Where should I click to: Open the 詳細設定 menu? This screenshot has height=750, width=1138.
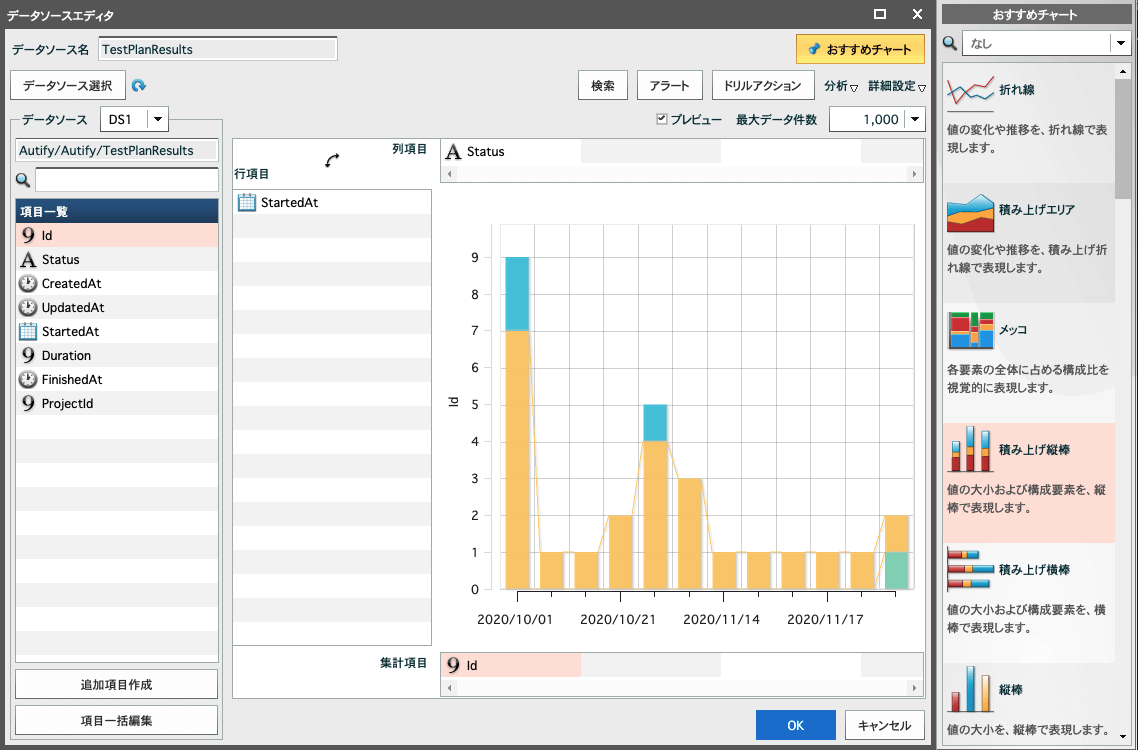pos(897,86)
